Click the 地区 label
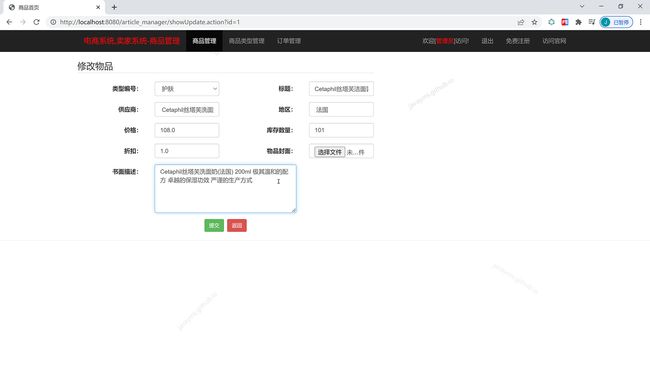The height and width of the screenshot is (366, 650). (286, 109)
